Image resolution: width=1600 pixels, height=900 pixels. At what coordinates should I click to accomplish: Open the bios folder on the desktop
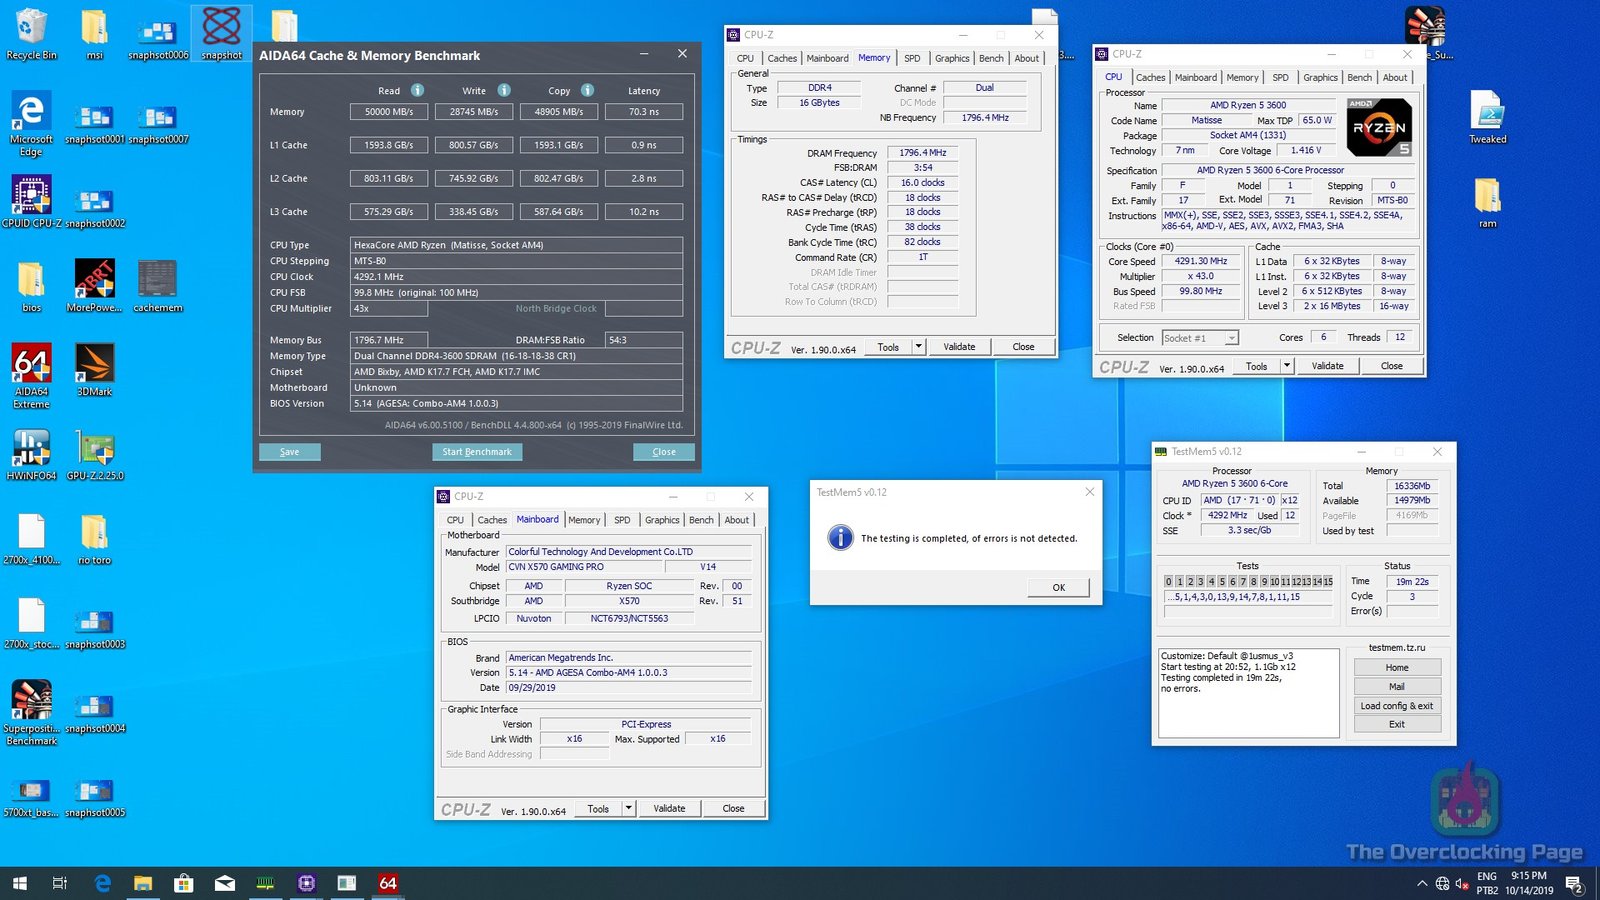(x=31, y=280)
